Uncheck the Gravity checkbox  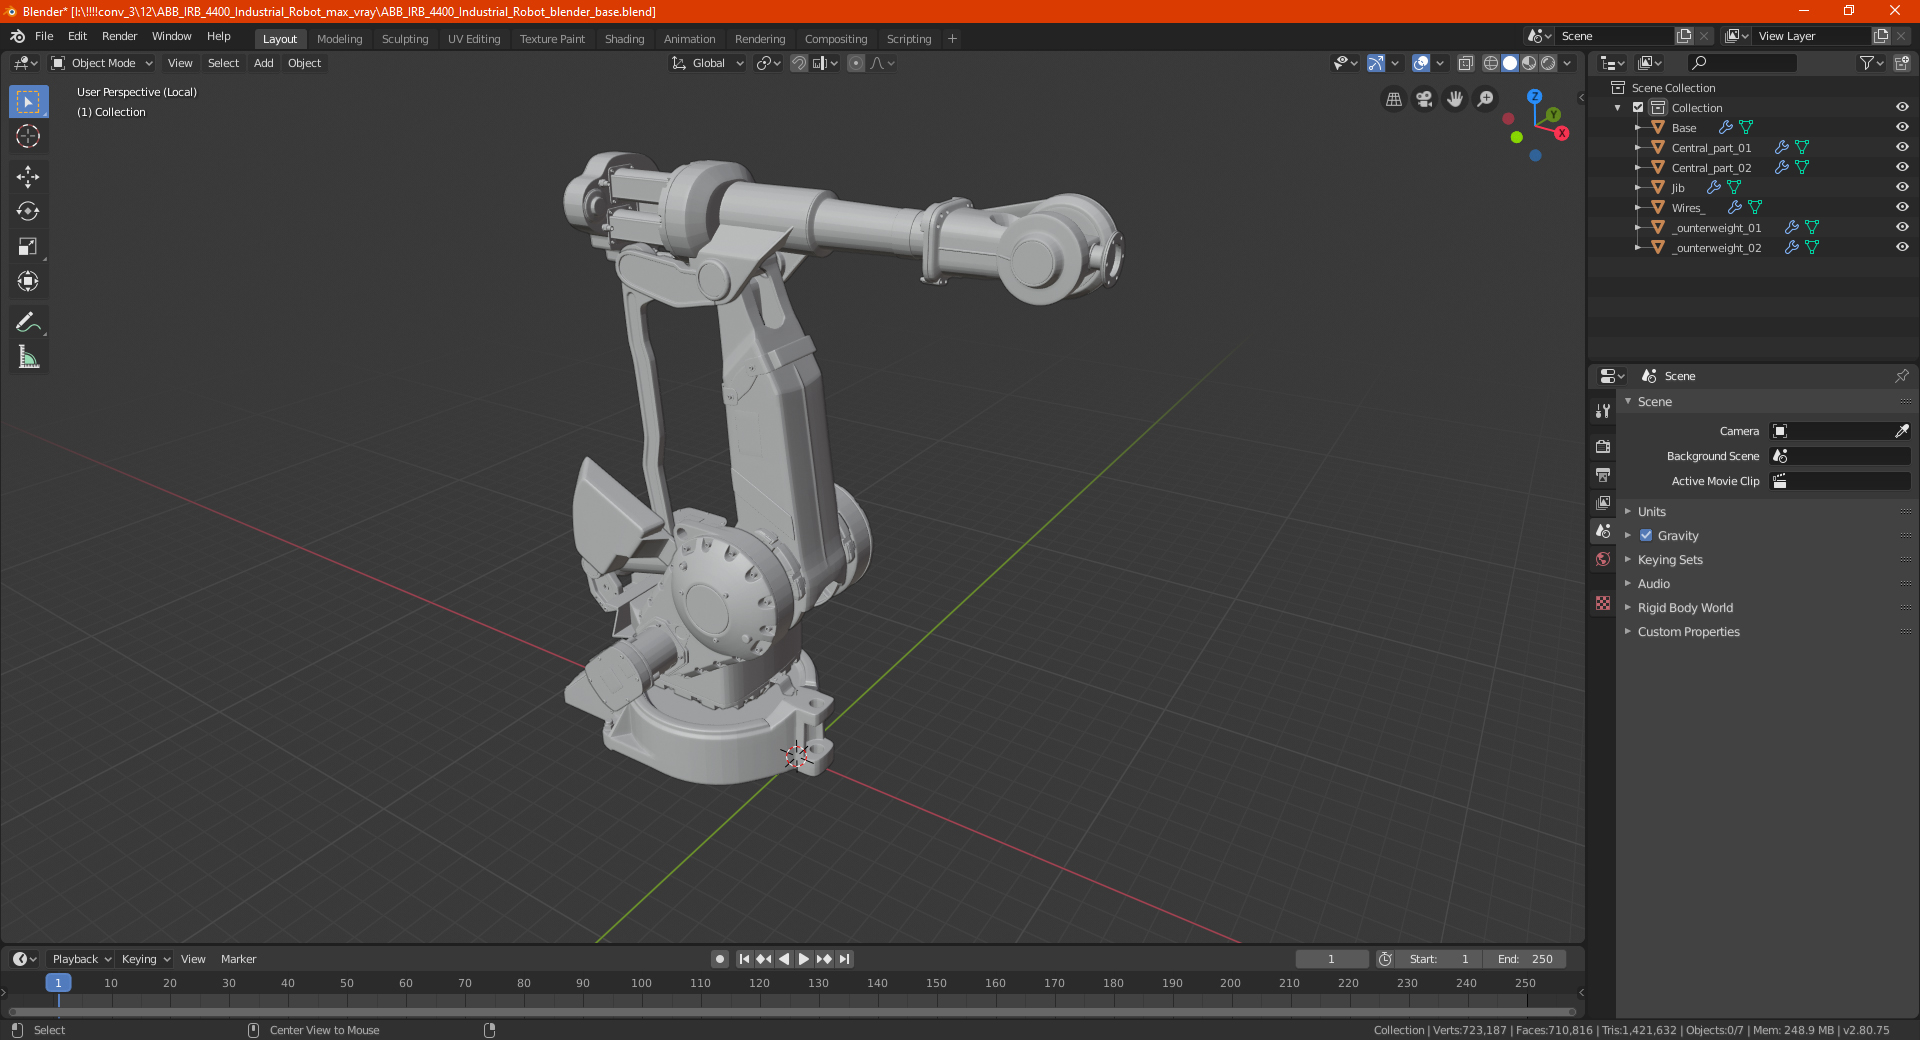(1646, 535)
